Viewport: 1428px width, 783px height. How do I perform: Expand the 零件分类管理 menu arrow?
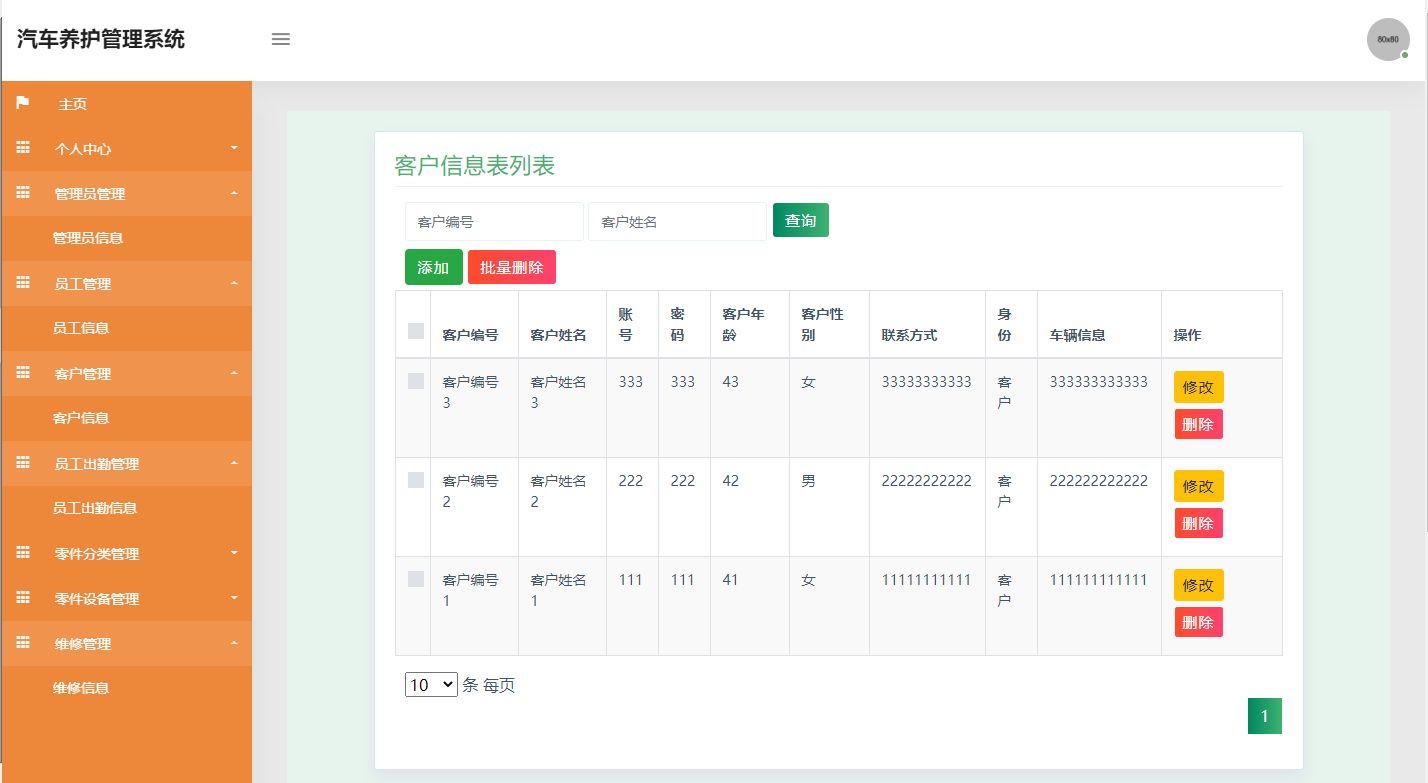[x=234, y=553]
